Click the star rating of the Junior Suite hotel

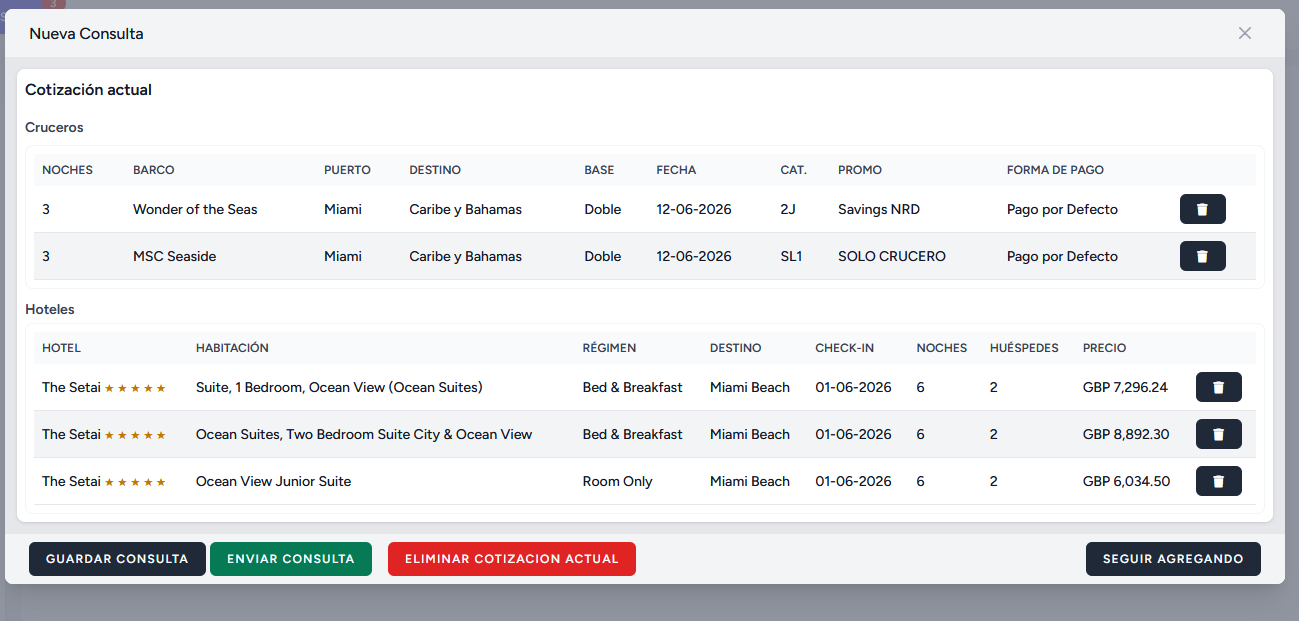point(135,482)
